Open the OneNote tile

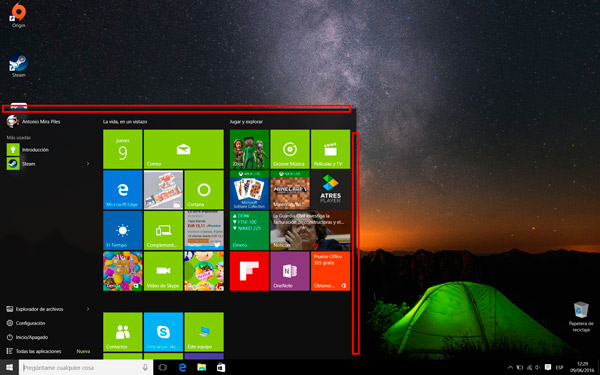tap(290, 271)
